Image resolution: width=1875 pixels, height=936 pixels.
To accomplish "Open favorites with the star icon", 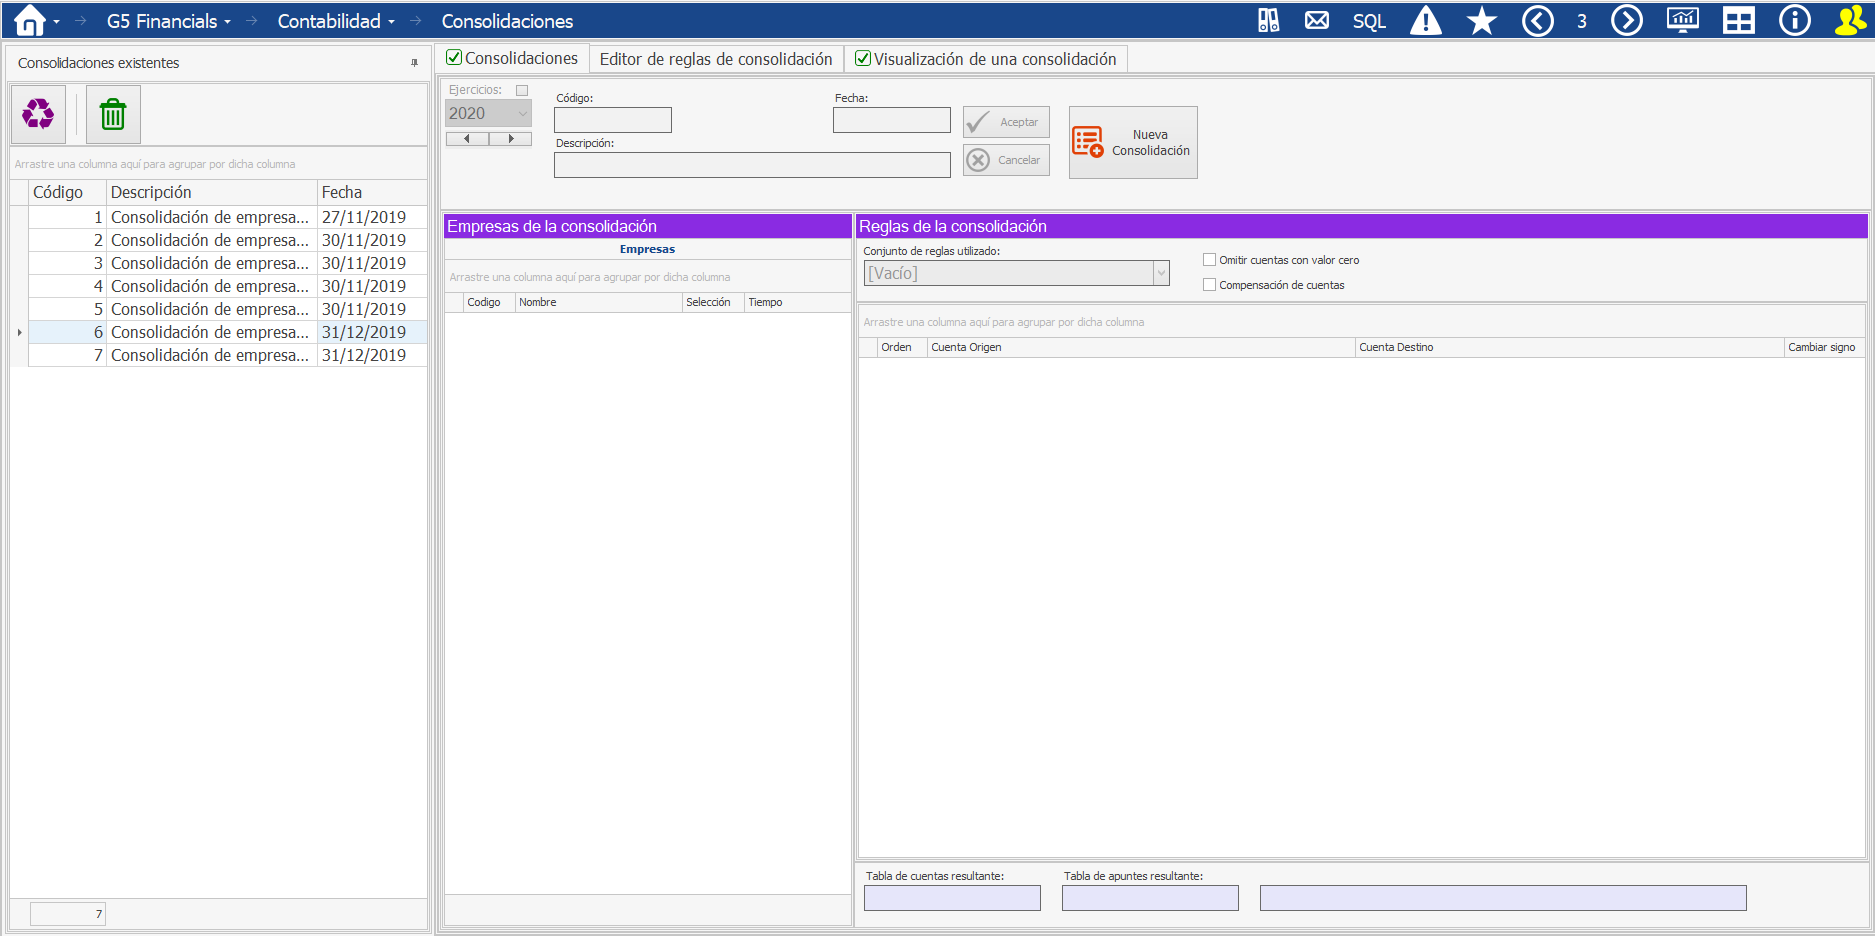I will [1481, 21].
